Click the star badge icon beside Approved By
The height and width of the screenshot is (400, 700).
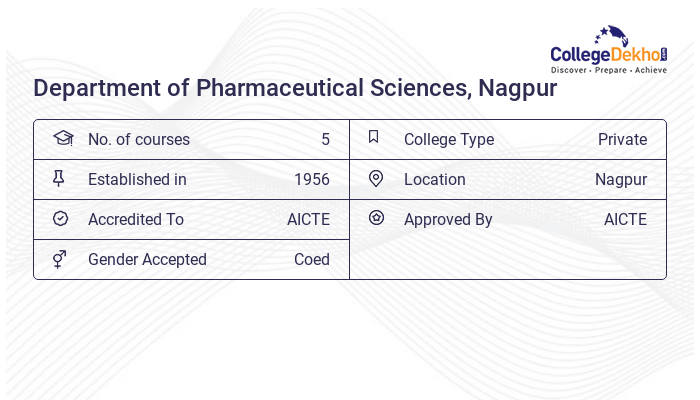click(376, 218)
